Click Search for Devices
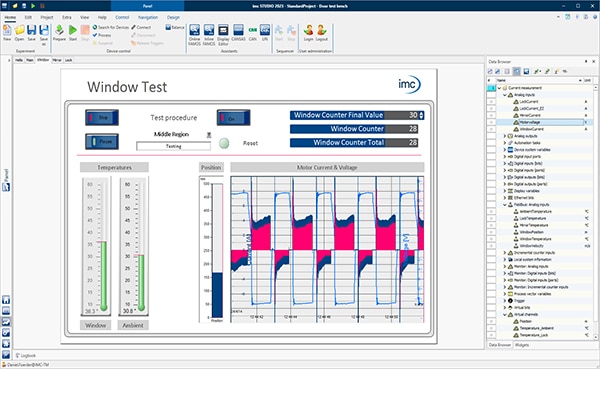The height and width of the screenshot is (400, 600). 111,27
